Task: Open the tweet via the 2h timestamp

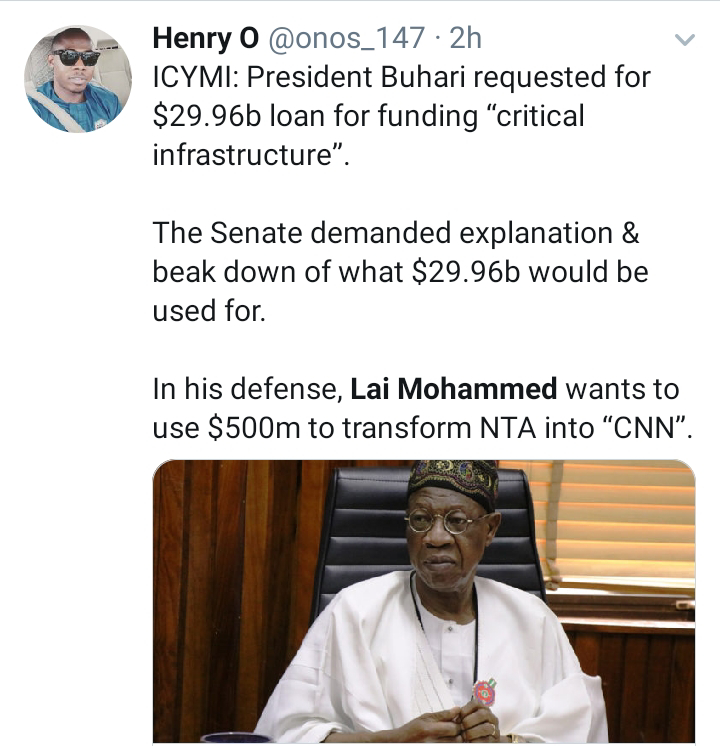Action: coord(465,38)
